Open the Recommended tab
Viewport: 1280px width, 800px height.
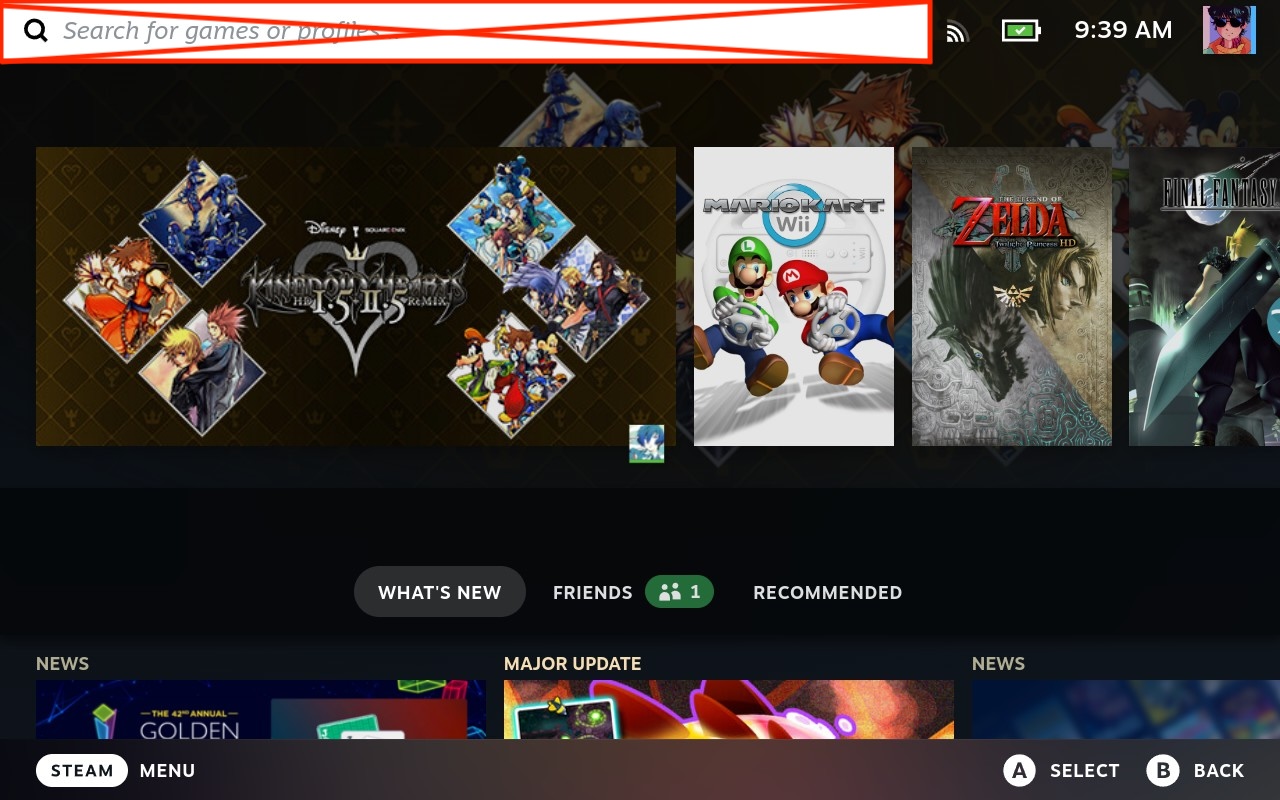(827, 592)
